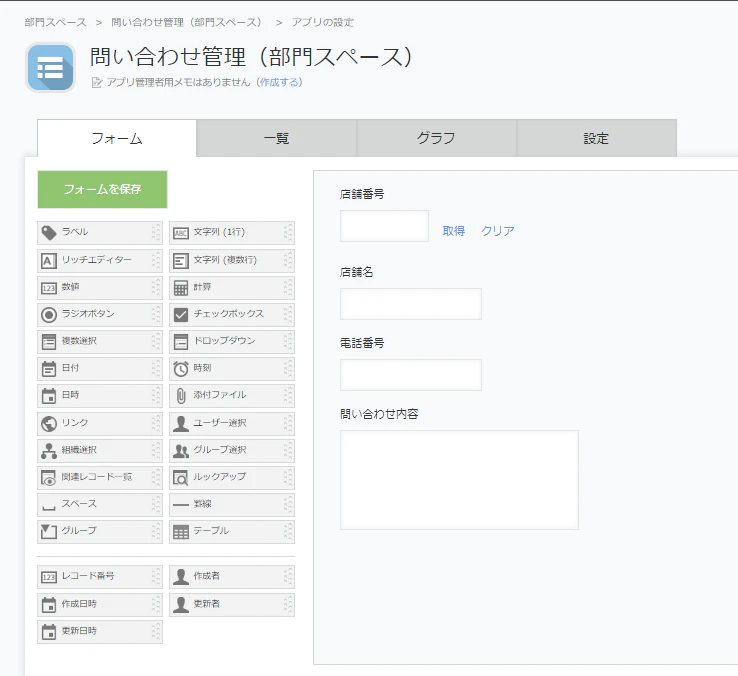Click the 更新日時 calendar icon
Screen dimensions: 738x676
[x=49, y=632]
